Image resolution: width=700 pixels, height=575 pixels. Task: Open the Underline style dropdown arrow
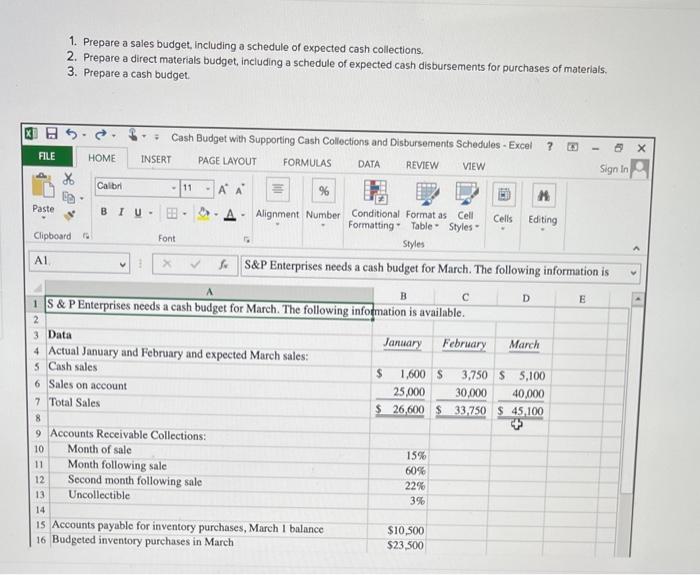tap(150, 213)
